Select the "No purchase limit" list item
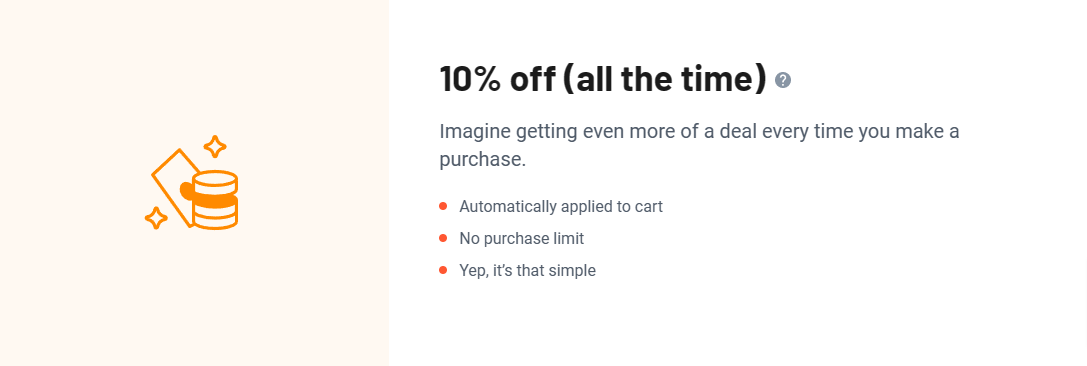This screenshot has width=1087, height=366. tap(521, 239)
